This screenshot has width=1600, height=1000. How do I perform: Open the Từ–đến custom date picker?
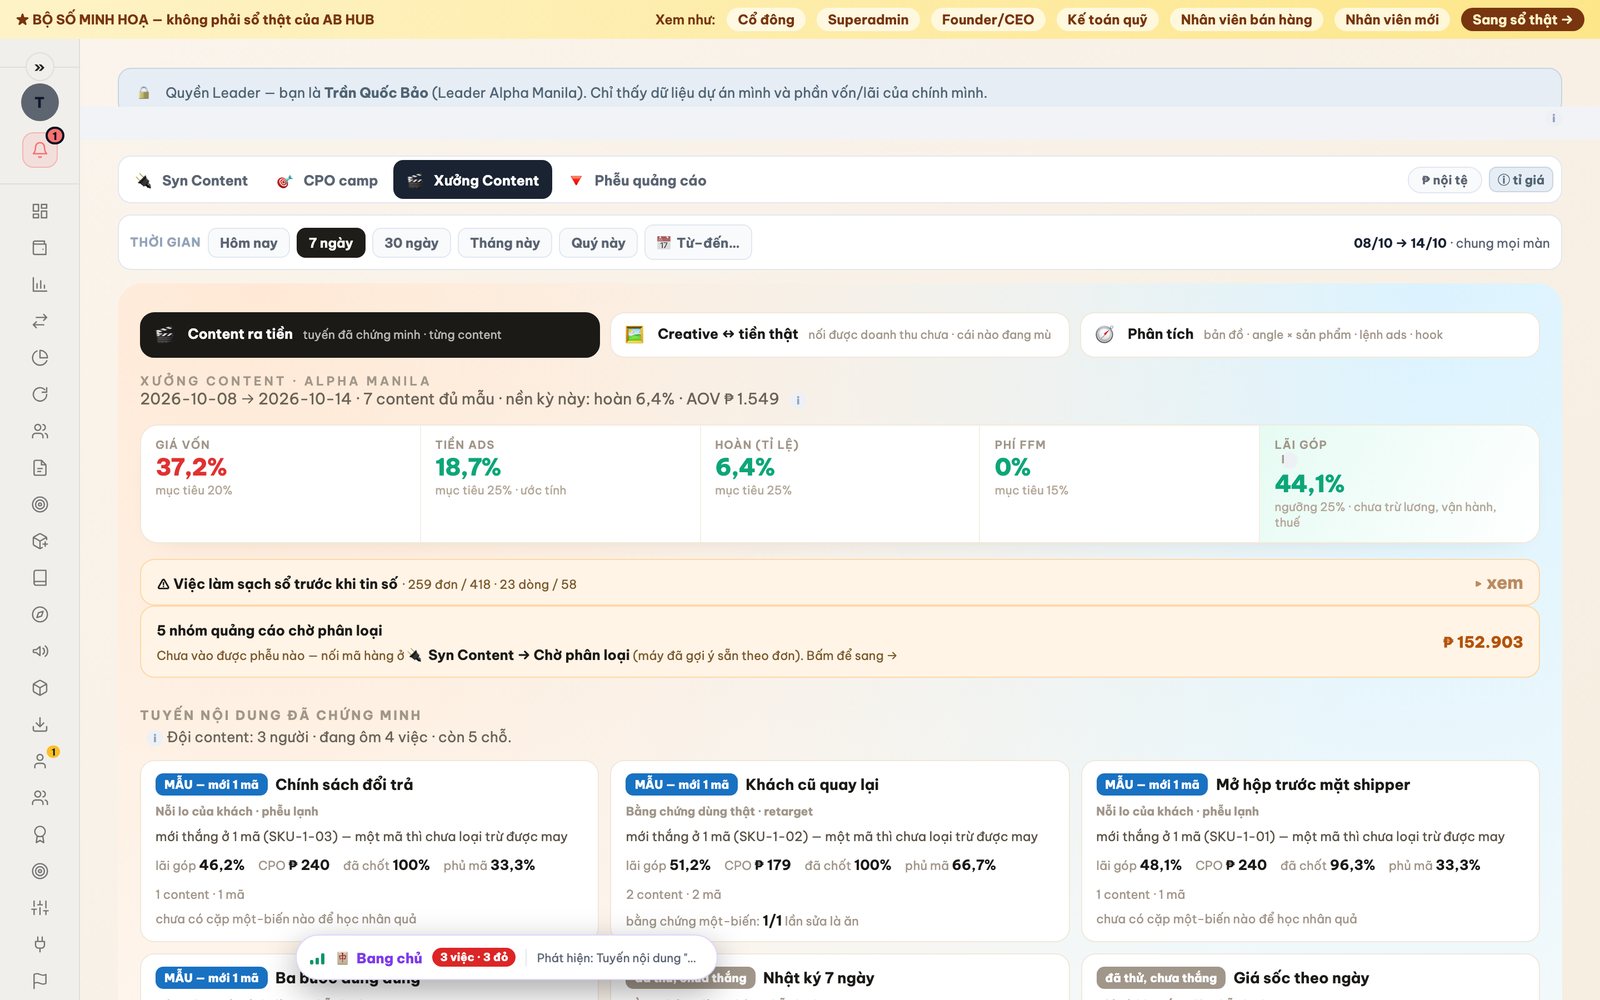tap(698, 243)
